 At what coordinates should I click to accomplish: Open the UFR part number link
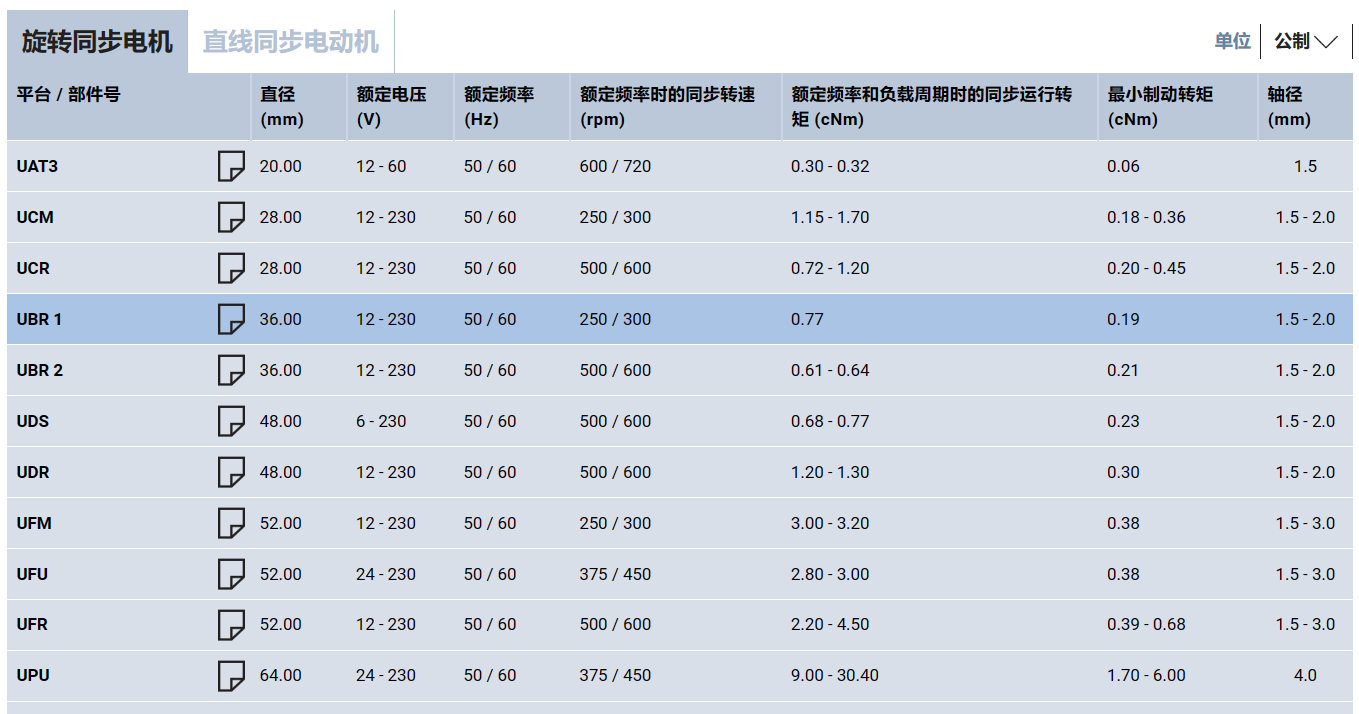point(32,625)
